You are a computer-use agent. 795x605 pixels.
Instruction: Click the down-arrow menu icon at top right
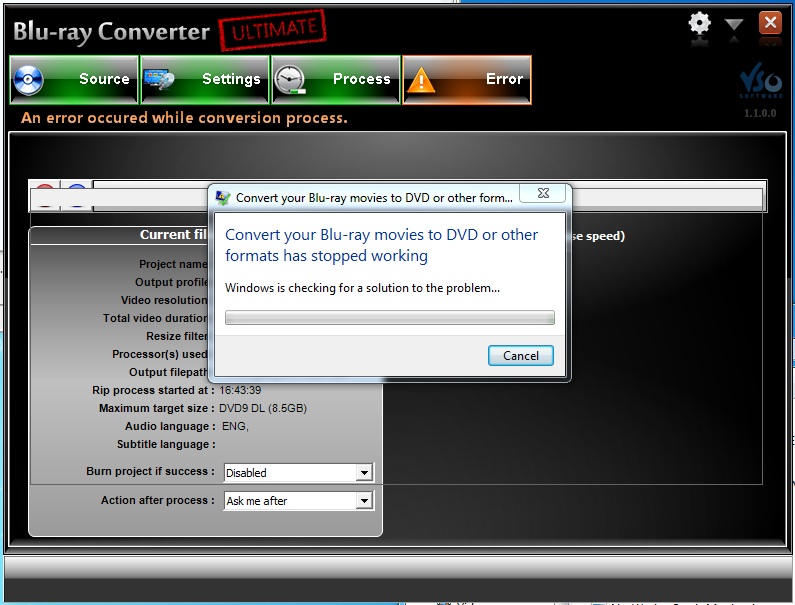(x=734, y=24)
